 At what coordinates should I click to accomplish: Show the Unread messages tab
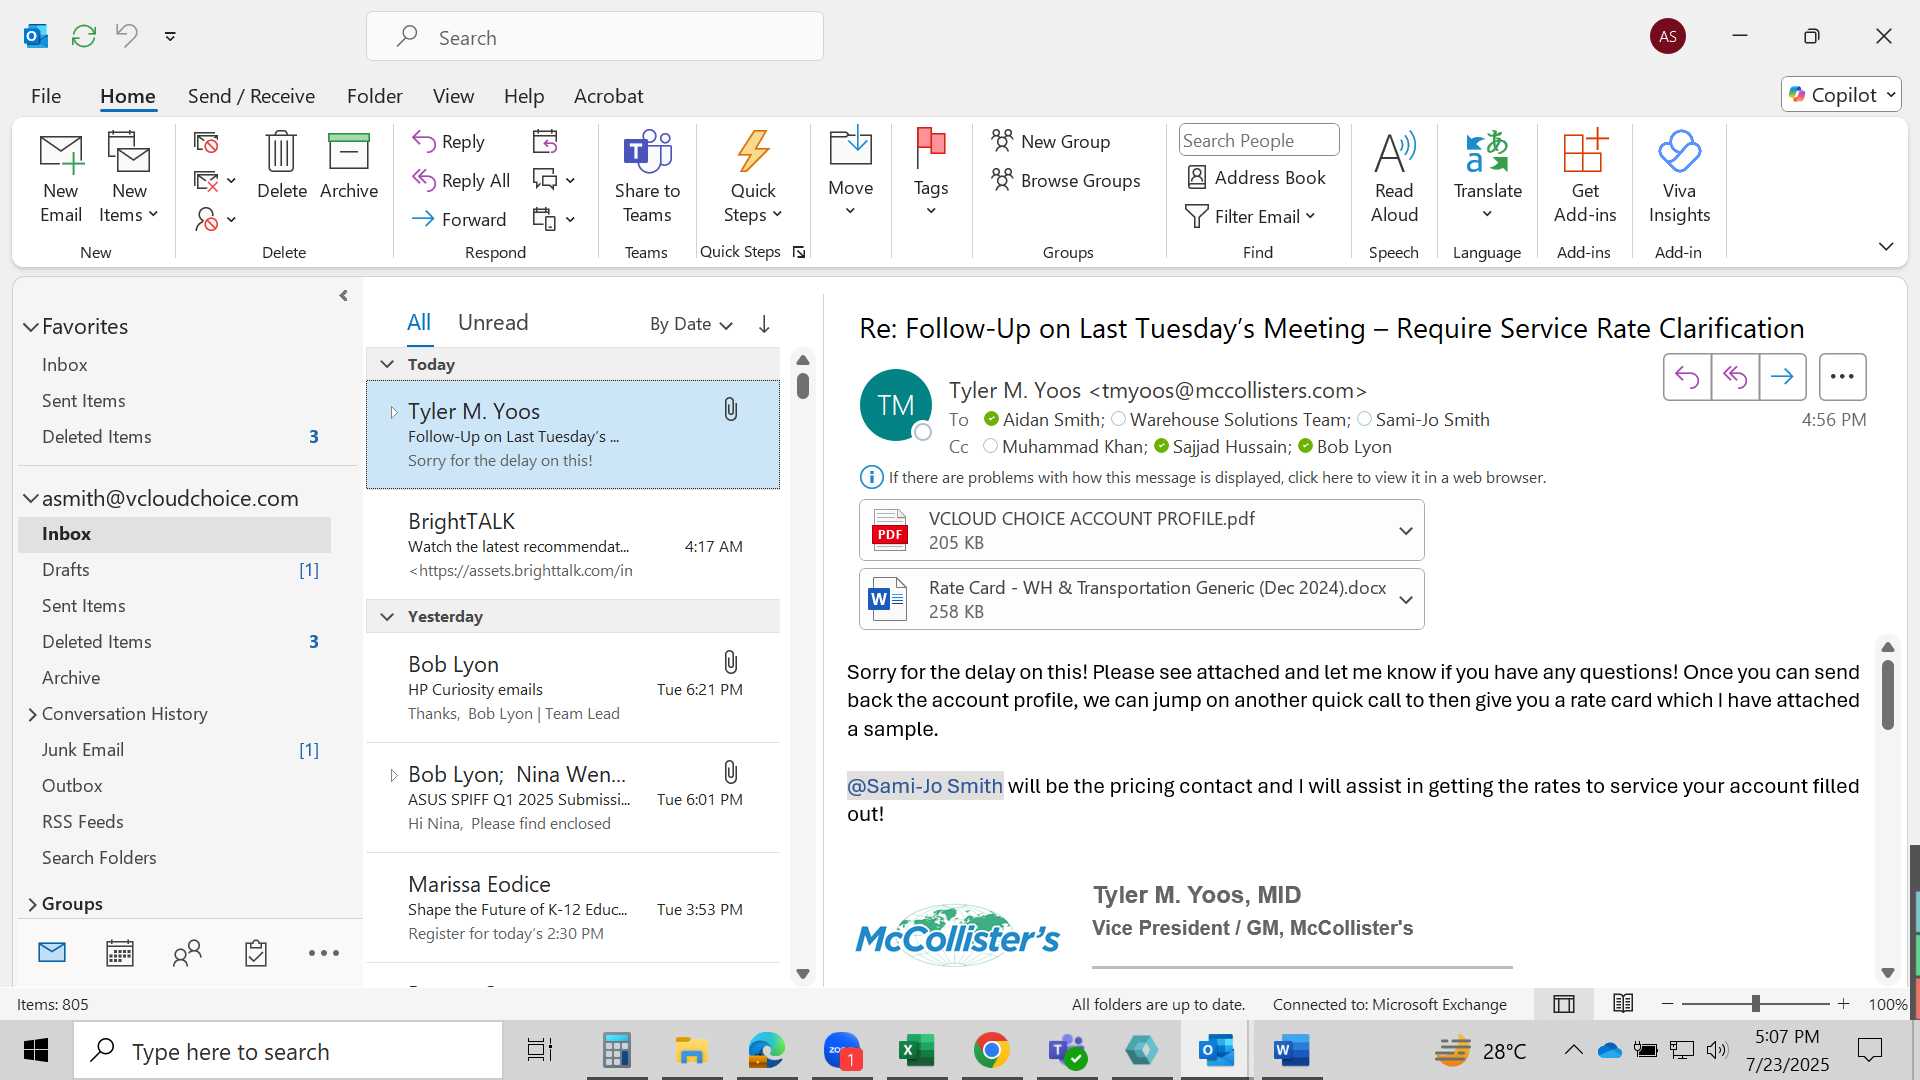click(x=492, y=322)
